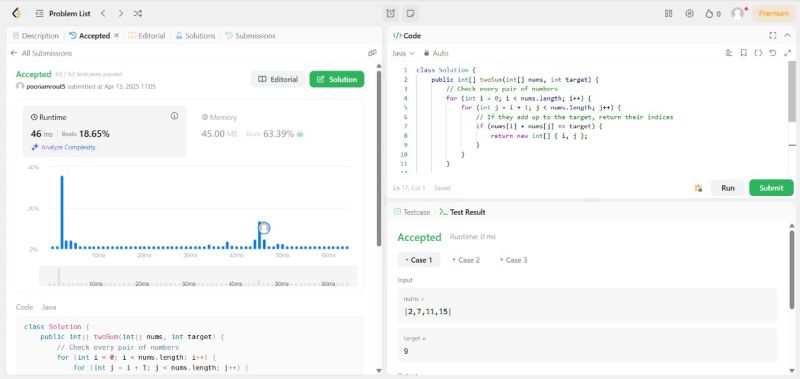Reset code to default icon
The width and height of the screenshot is (800, 379).
(x=772, y=53)
